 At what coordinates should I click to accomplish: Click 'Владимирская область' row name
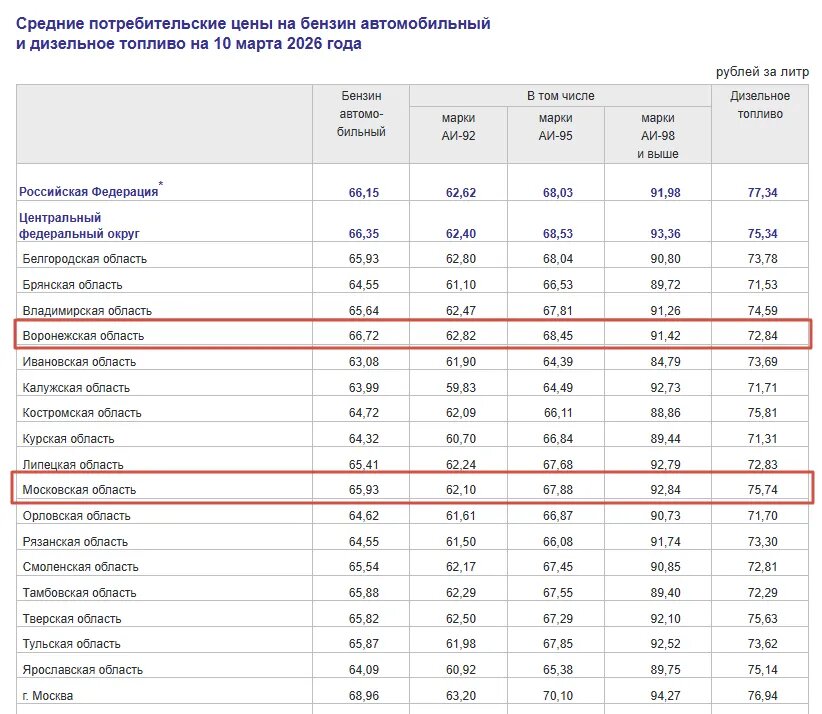pos(87,311)
